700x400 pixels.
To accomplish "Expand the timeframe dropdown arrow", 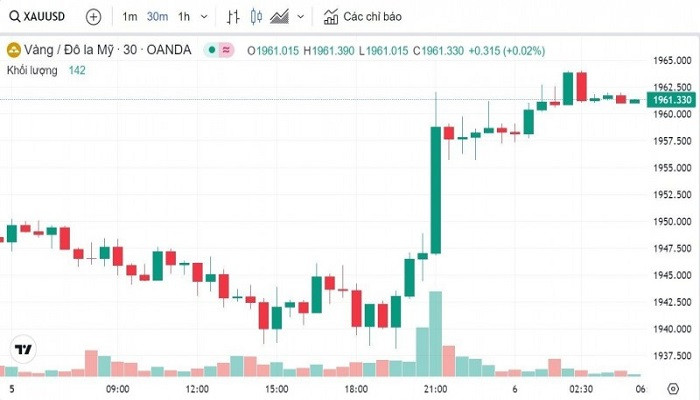I will click(205, 17).
